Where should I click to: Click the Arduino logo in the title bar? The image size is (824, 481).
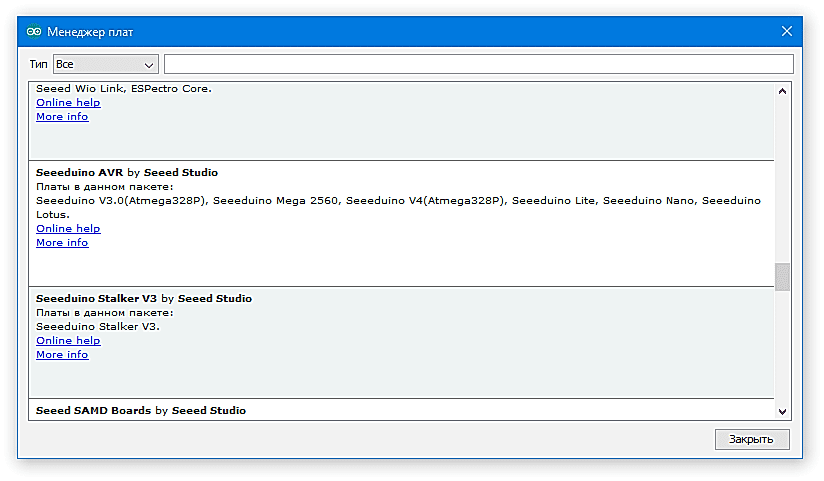click(33, 31)
